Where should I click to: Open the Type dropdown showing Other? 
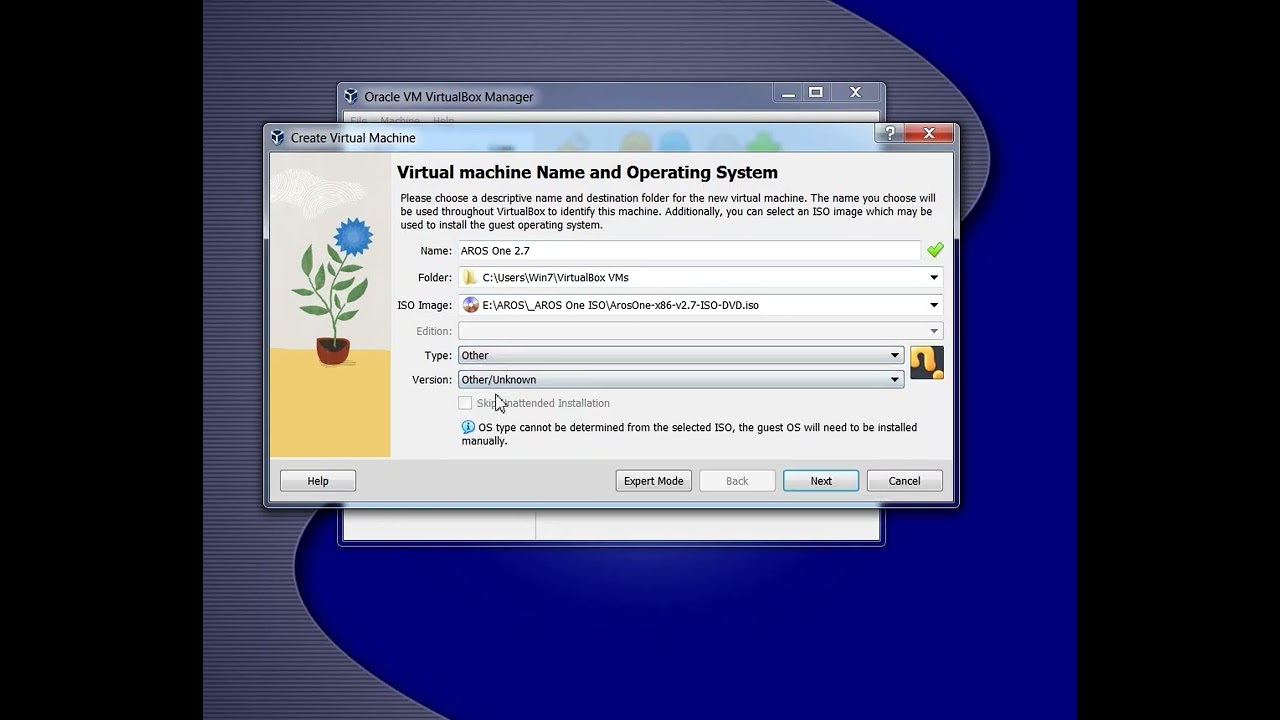click(x=681, y=355)
